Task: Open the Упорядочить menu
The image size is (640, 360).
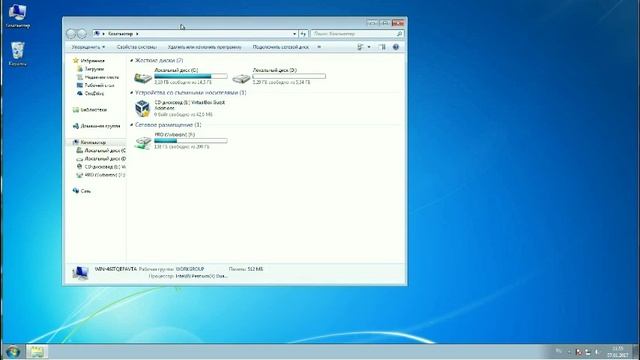Action: coord(88,47)
